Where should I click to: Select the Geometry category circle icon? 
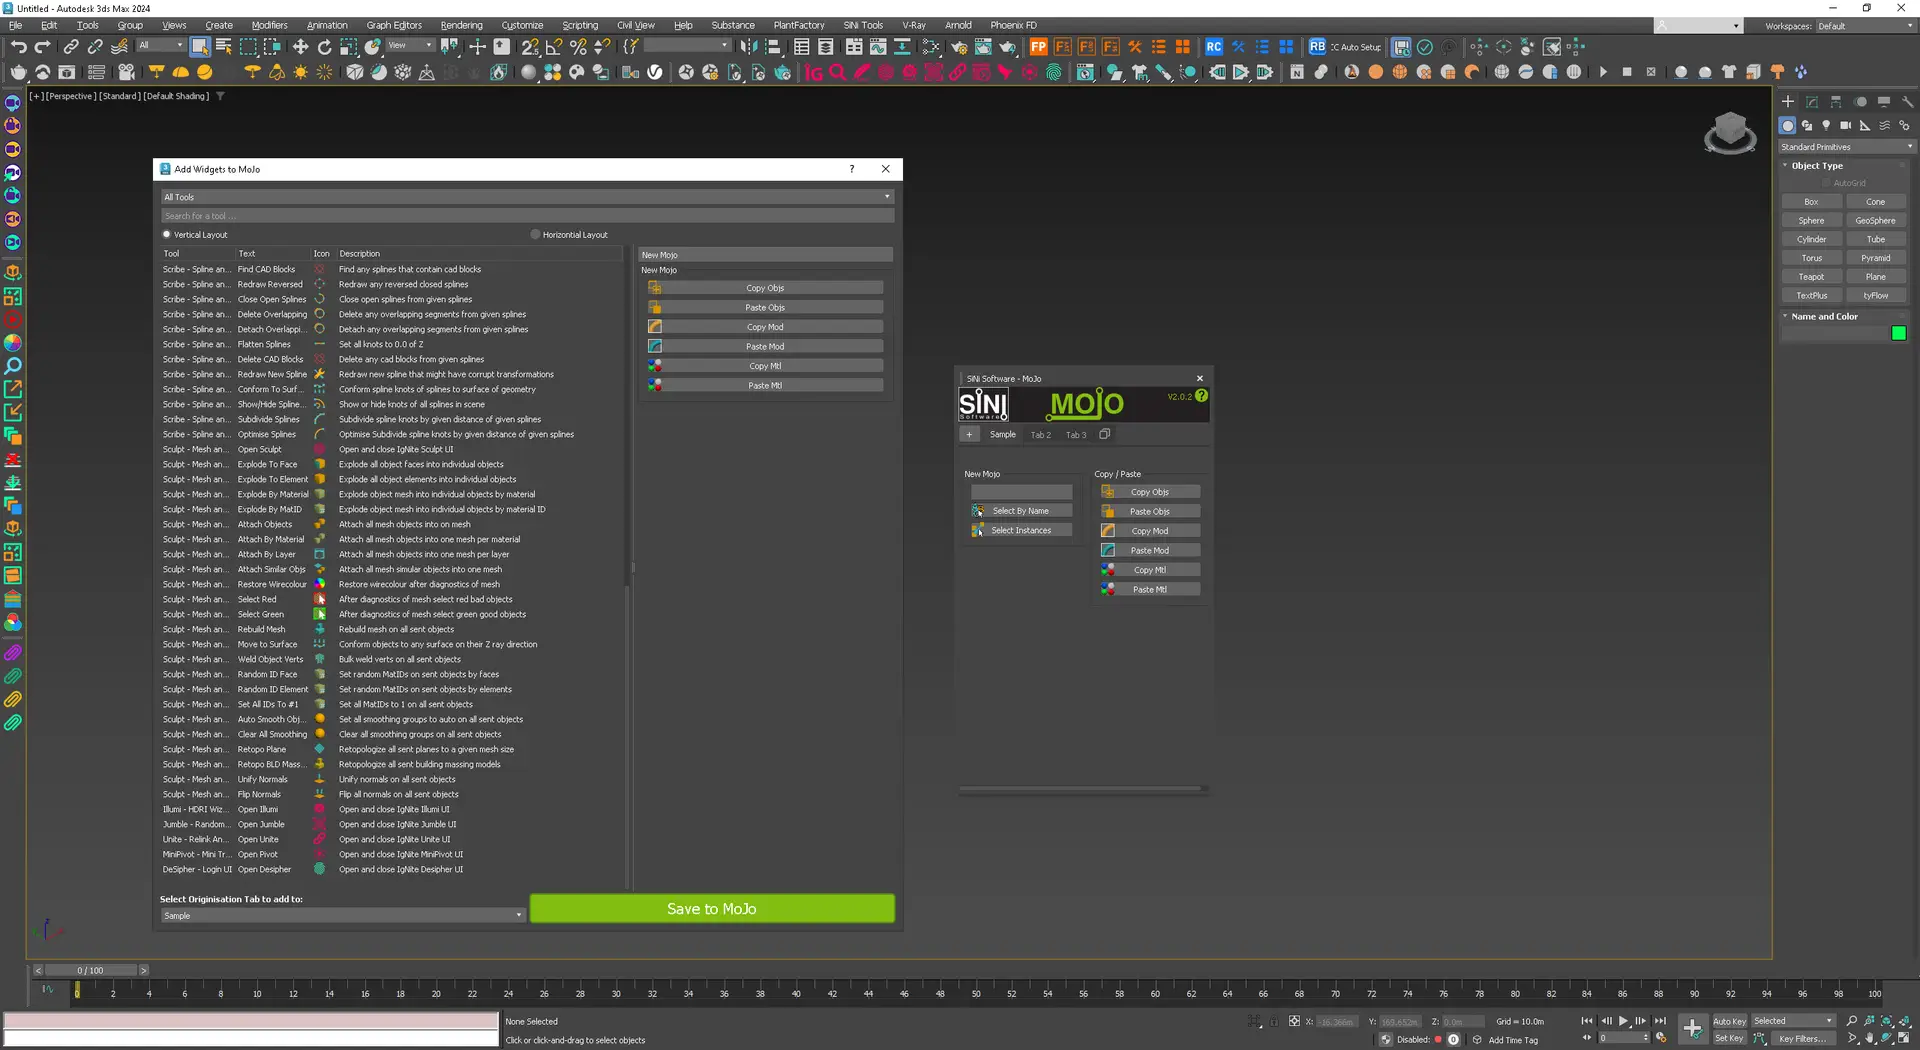coord(1788,126)
